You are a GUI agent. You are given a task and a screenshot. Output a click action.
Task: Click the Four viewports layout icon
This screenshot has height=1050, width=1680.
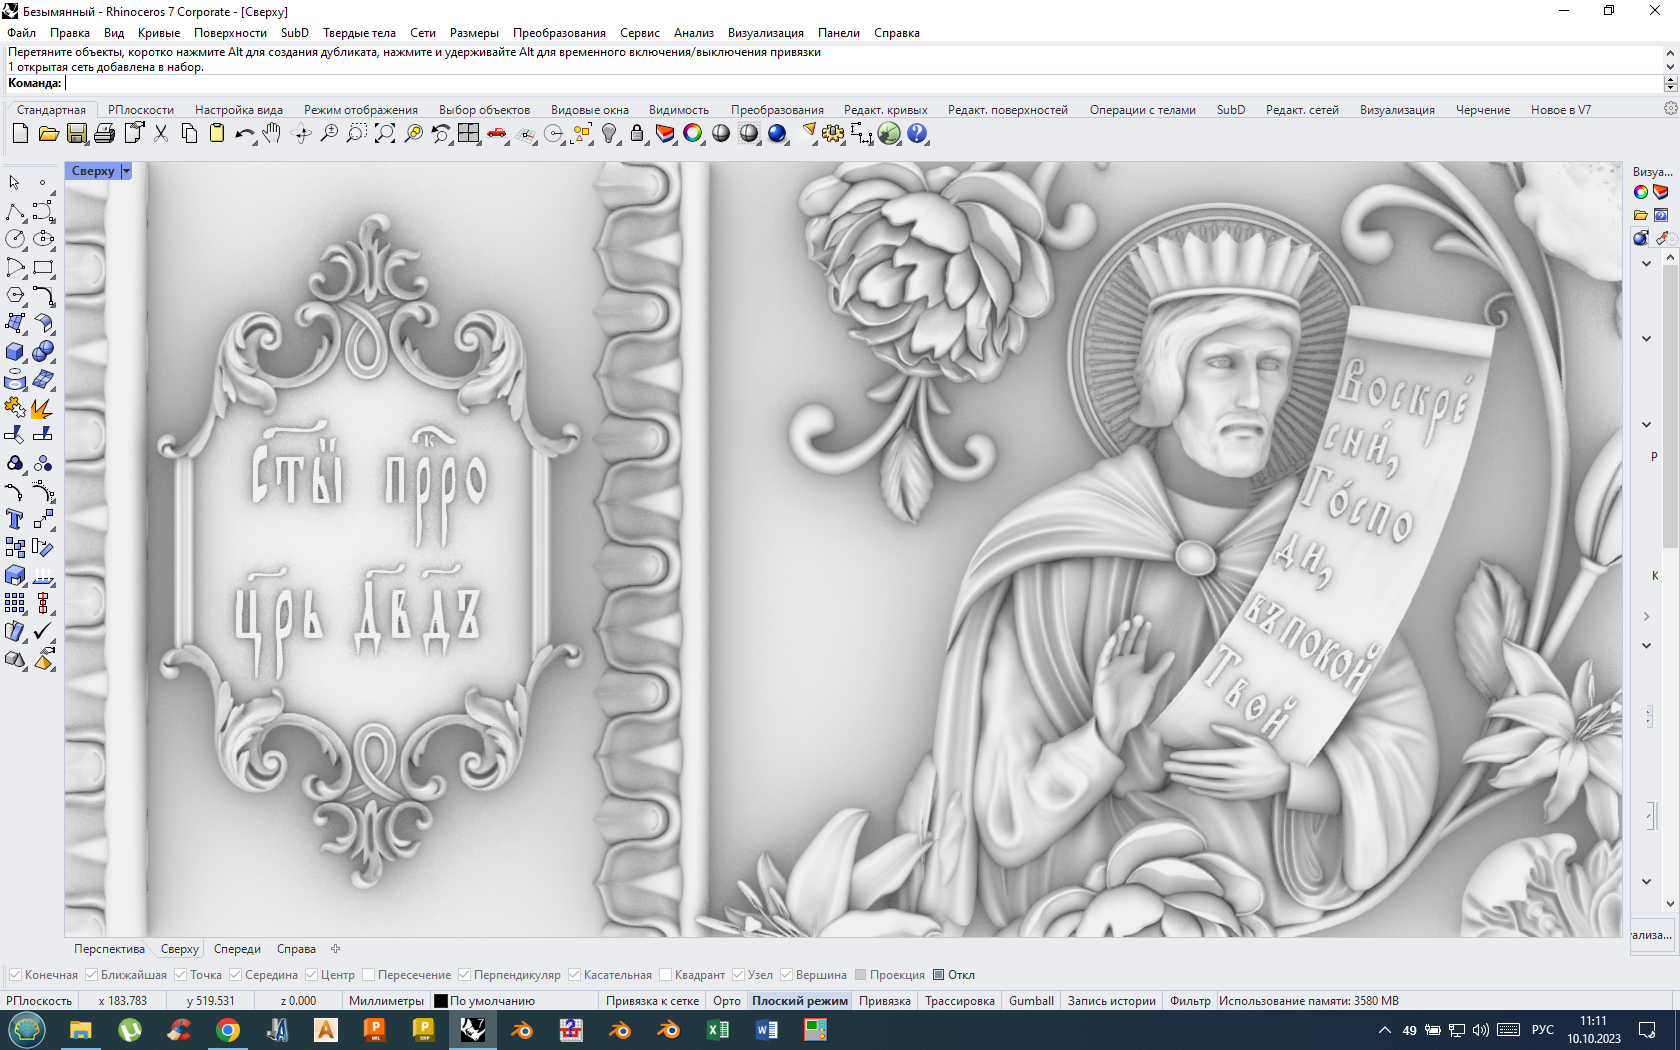tap(469, 133)
